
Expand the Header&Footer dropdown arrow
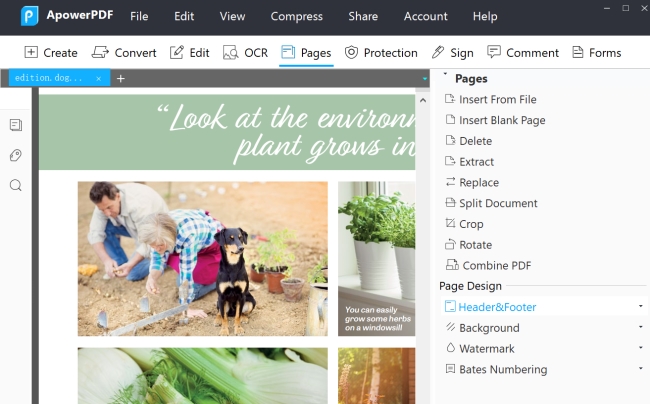click(x=640, y=306)
